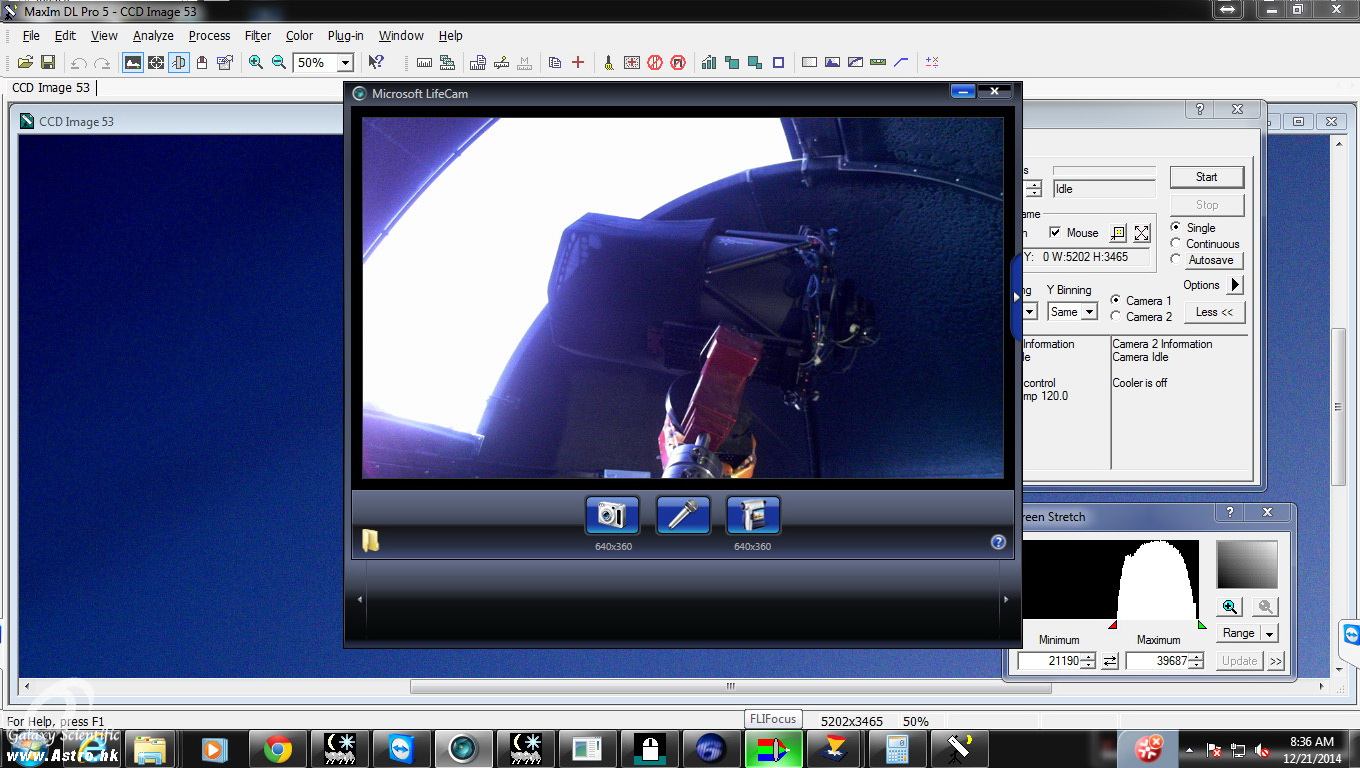Open the Analyze menu
This screenshot has height=768, width=1360.
[153, 35]
